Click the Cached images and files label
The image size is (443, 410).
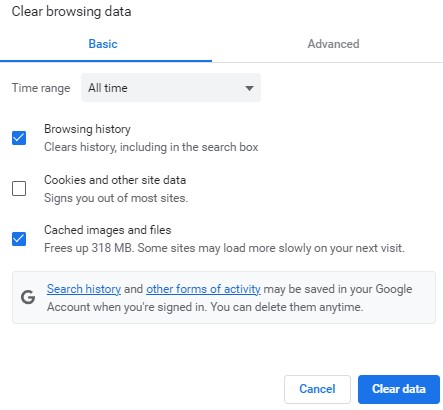tap(108, 230)
